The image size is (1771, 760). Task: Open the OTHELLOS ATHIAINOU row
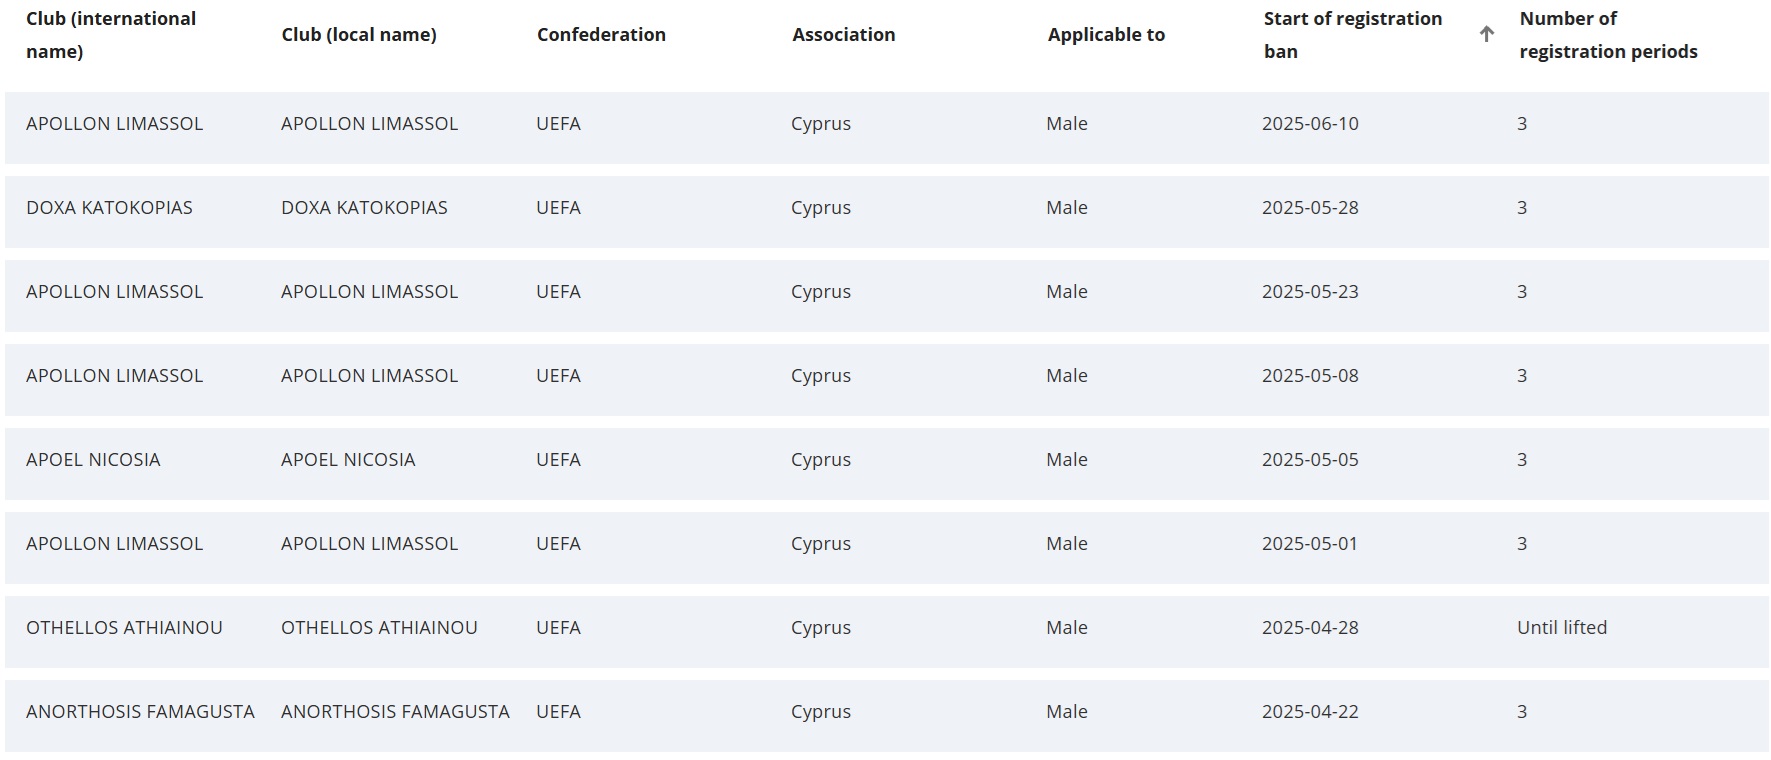click(x=886, y=632)
